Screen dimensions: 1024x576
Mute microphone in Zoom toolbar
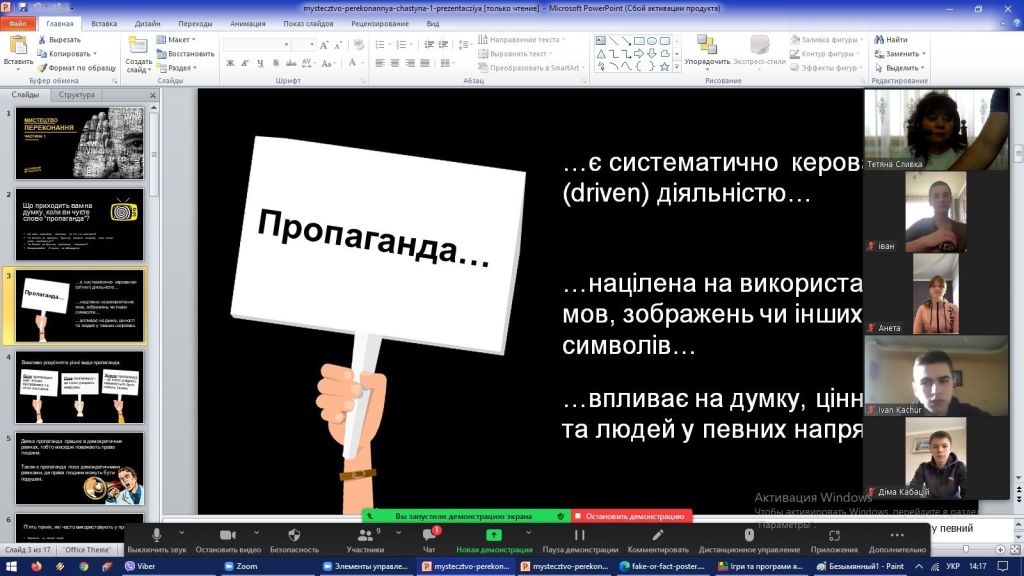tap(157, 540)
